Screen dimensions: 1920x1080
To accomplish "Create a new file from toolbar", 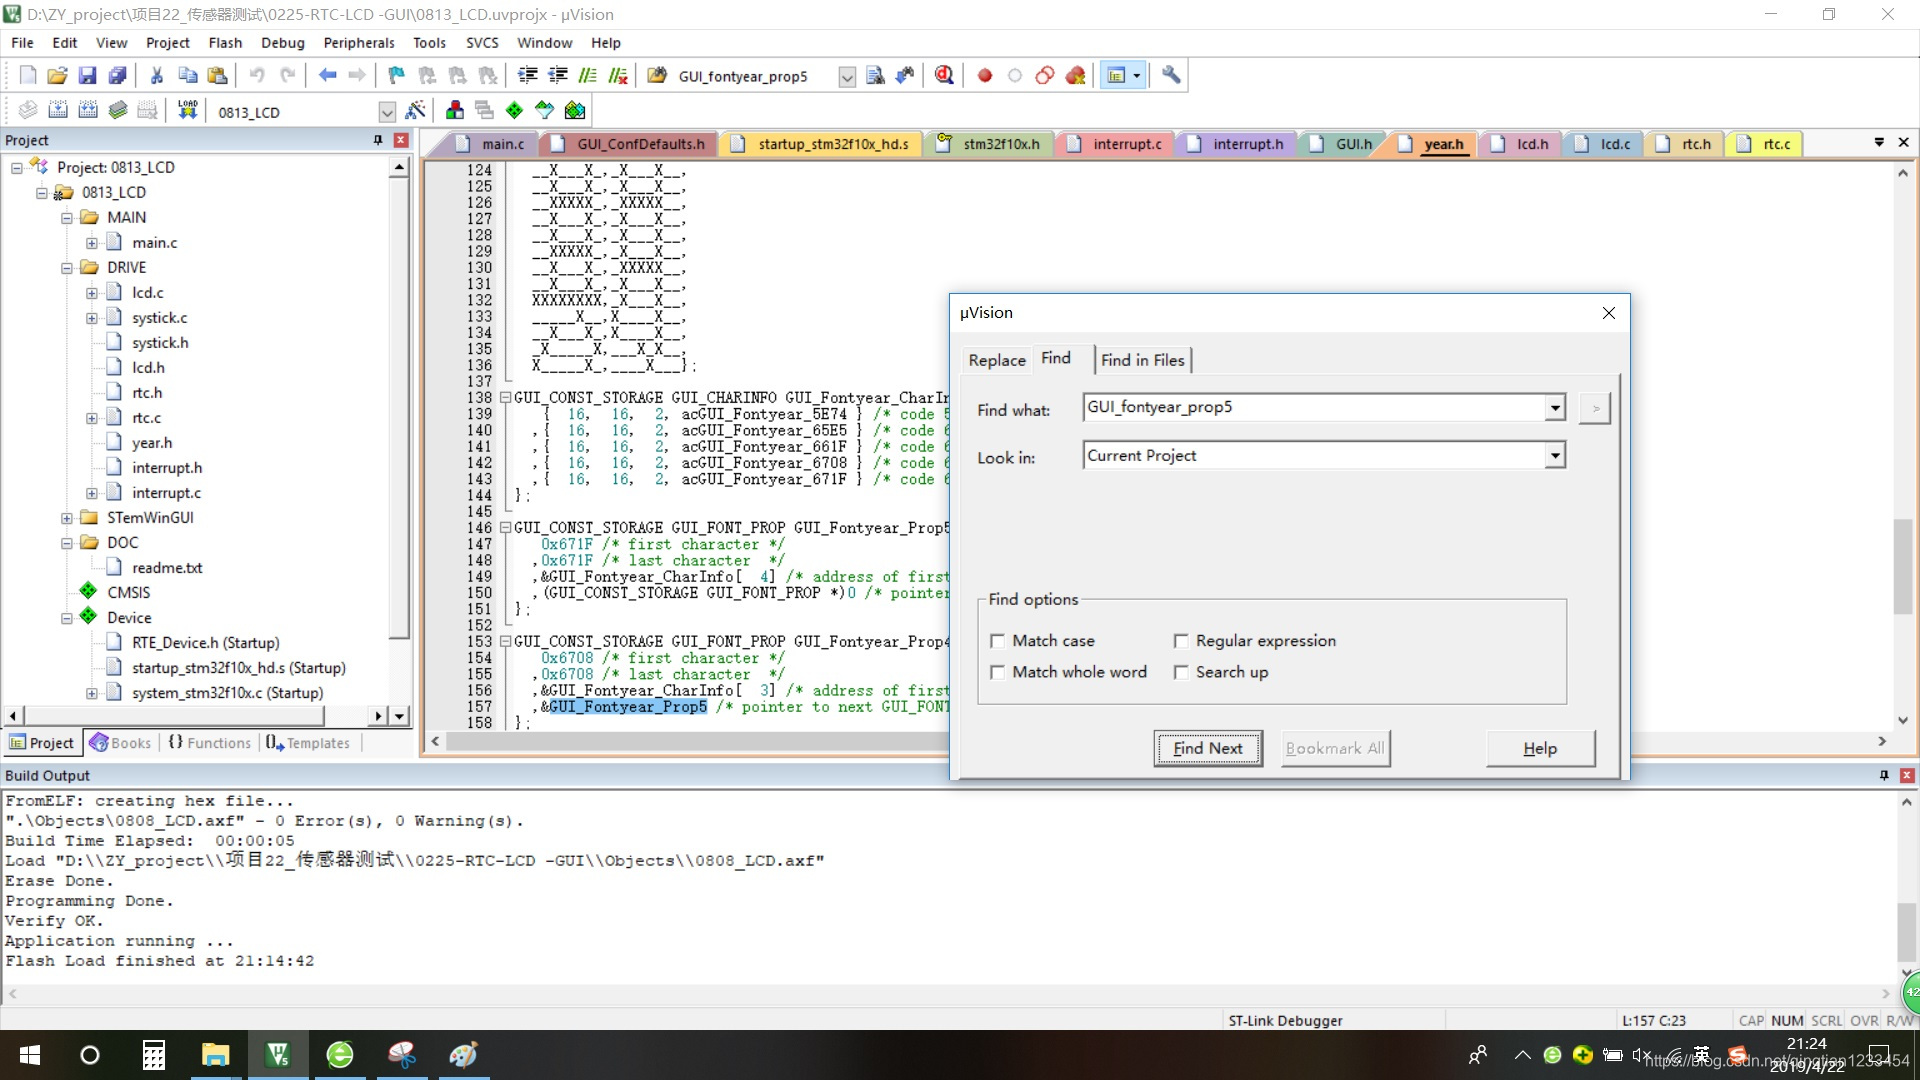I will pyautogui.click(x=28, y=76).
